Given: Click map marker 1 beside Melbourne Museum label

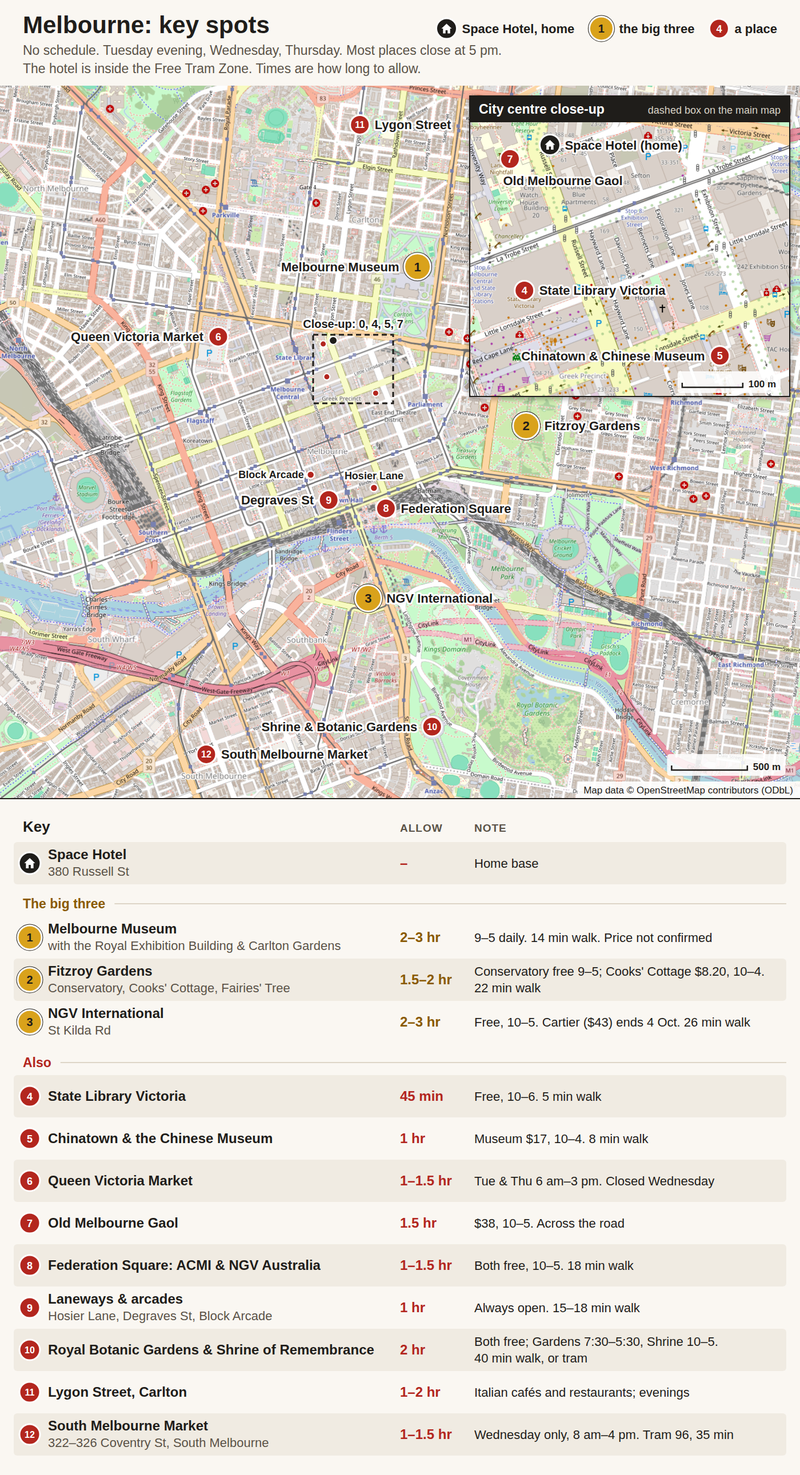Looking at the screenshot, I should [x=417, y=267].
